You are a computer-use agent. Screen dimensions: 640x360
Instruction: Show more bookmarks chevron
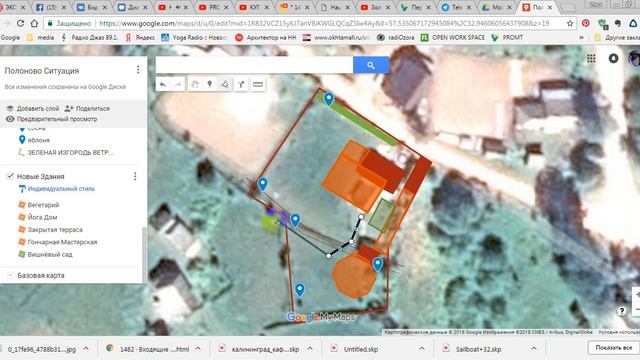point(581,38)
